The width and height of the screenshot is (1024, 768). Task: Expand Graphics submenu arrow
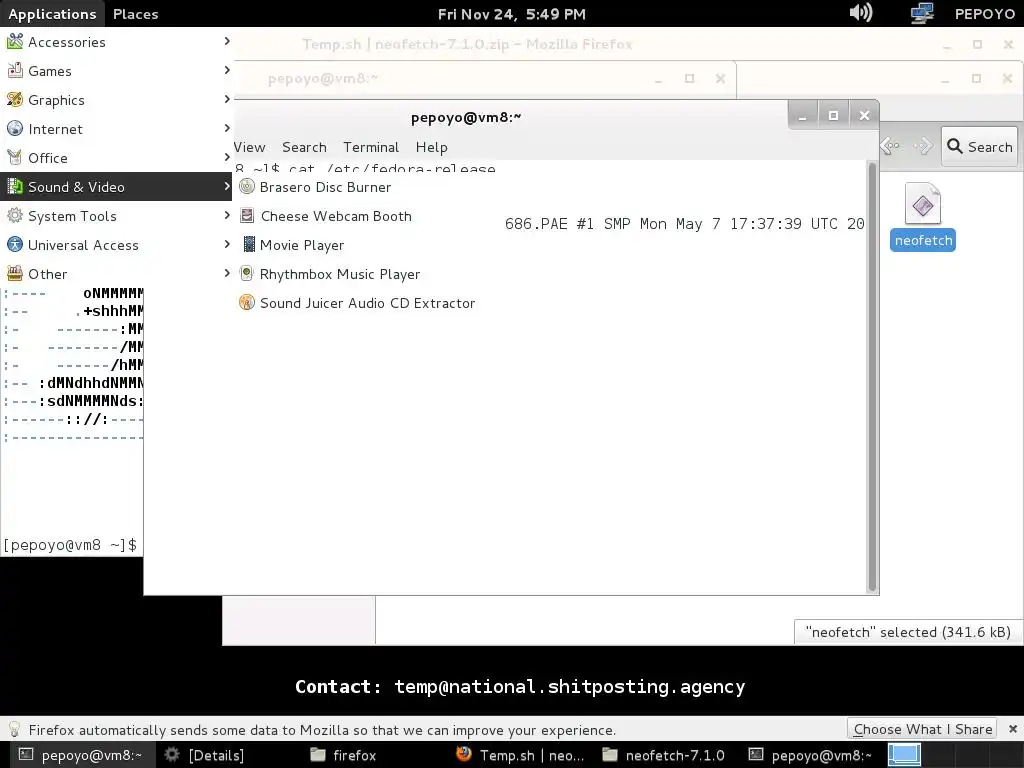(x=227, y=99)
